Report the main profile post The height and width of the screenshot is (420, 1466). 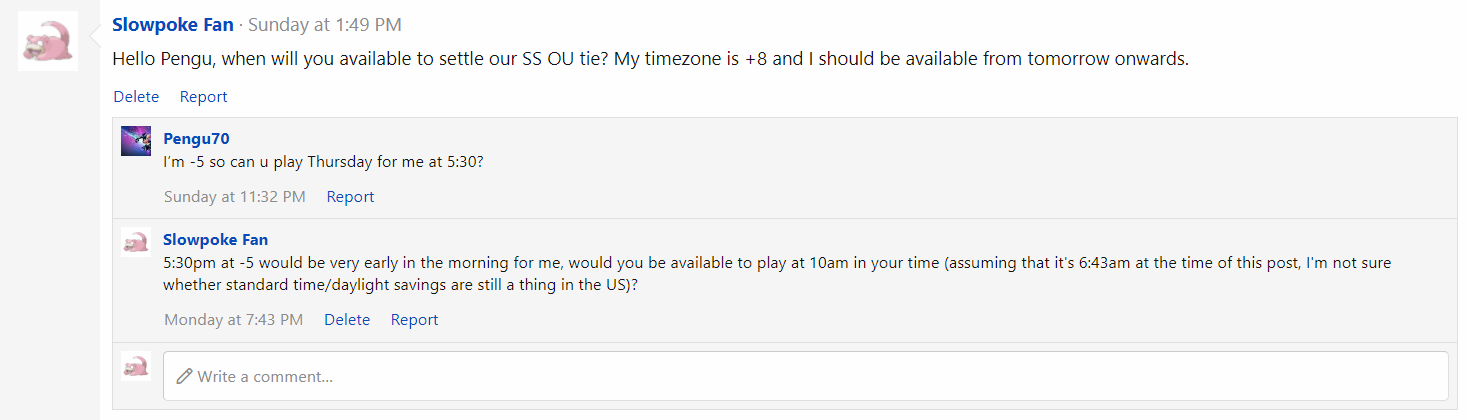click(x=203, y=97)
